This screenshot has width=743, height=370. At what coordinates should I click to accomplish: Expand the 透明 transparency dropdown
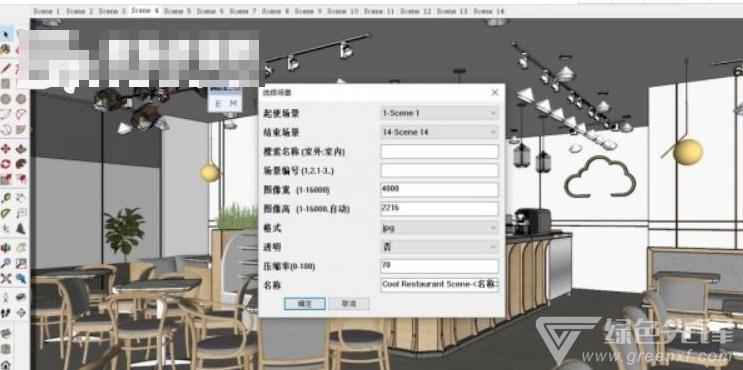439,247
